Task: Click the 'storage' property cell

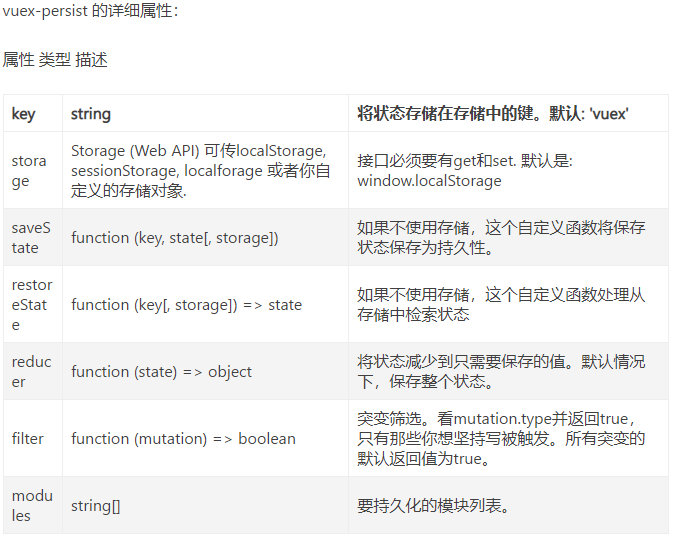Action: click(29, 171)
